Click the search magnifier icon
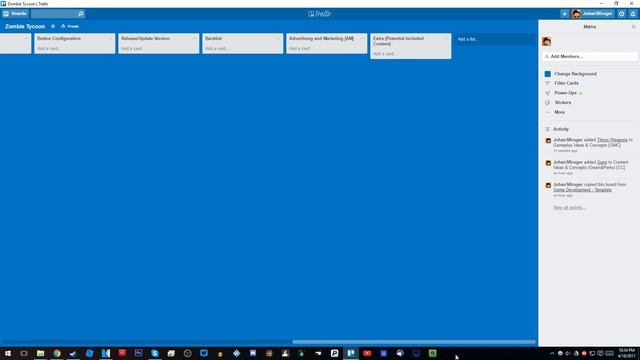 [81, 13]
